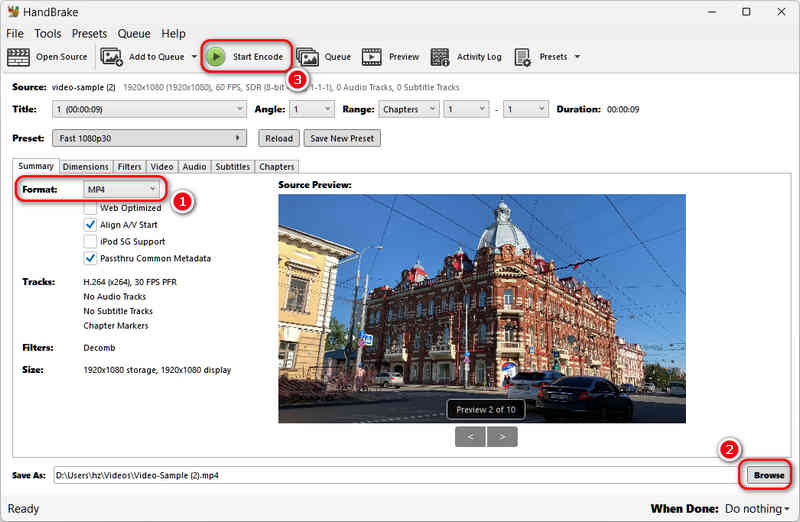Image resolution: width=800 pixels, height=522 pixels.
Task: Click the H.264 (x264), 30 FPS PFR text
Action: [130, 282]
